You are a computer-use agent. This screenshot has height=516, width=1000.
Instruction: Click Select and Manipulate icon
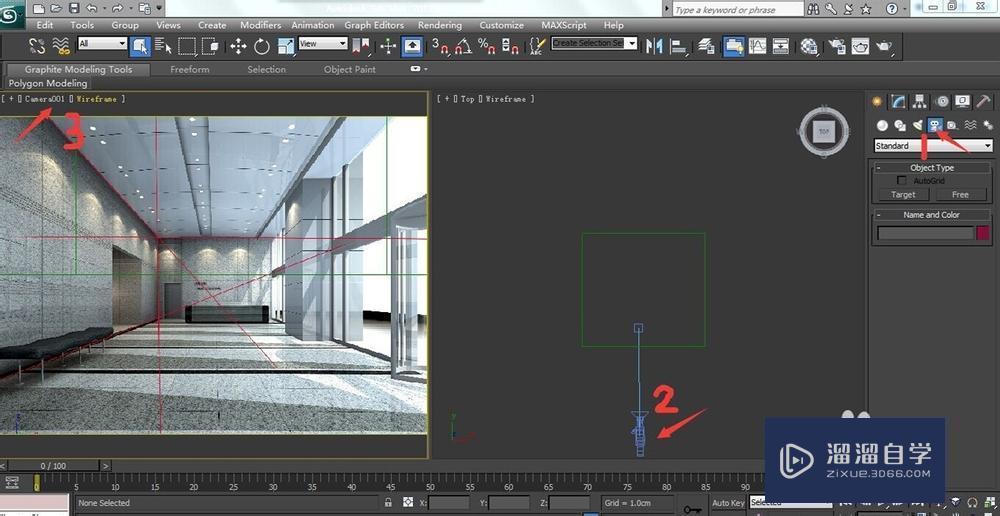[x=388, y=46]
